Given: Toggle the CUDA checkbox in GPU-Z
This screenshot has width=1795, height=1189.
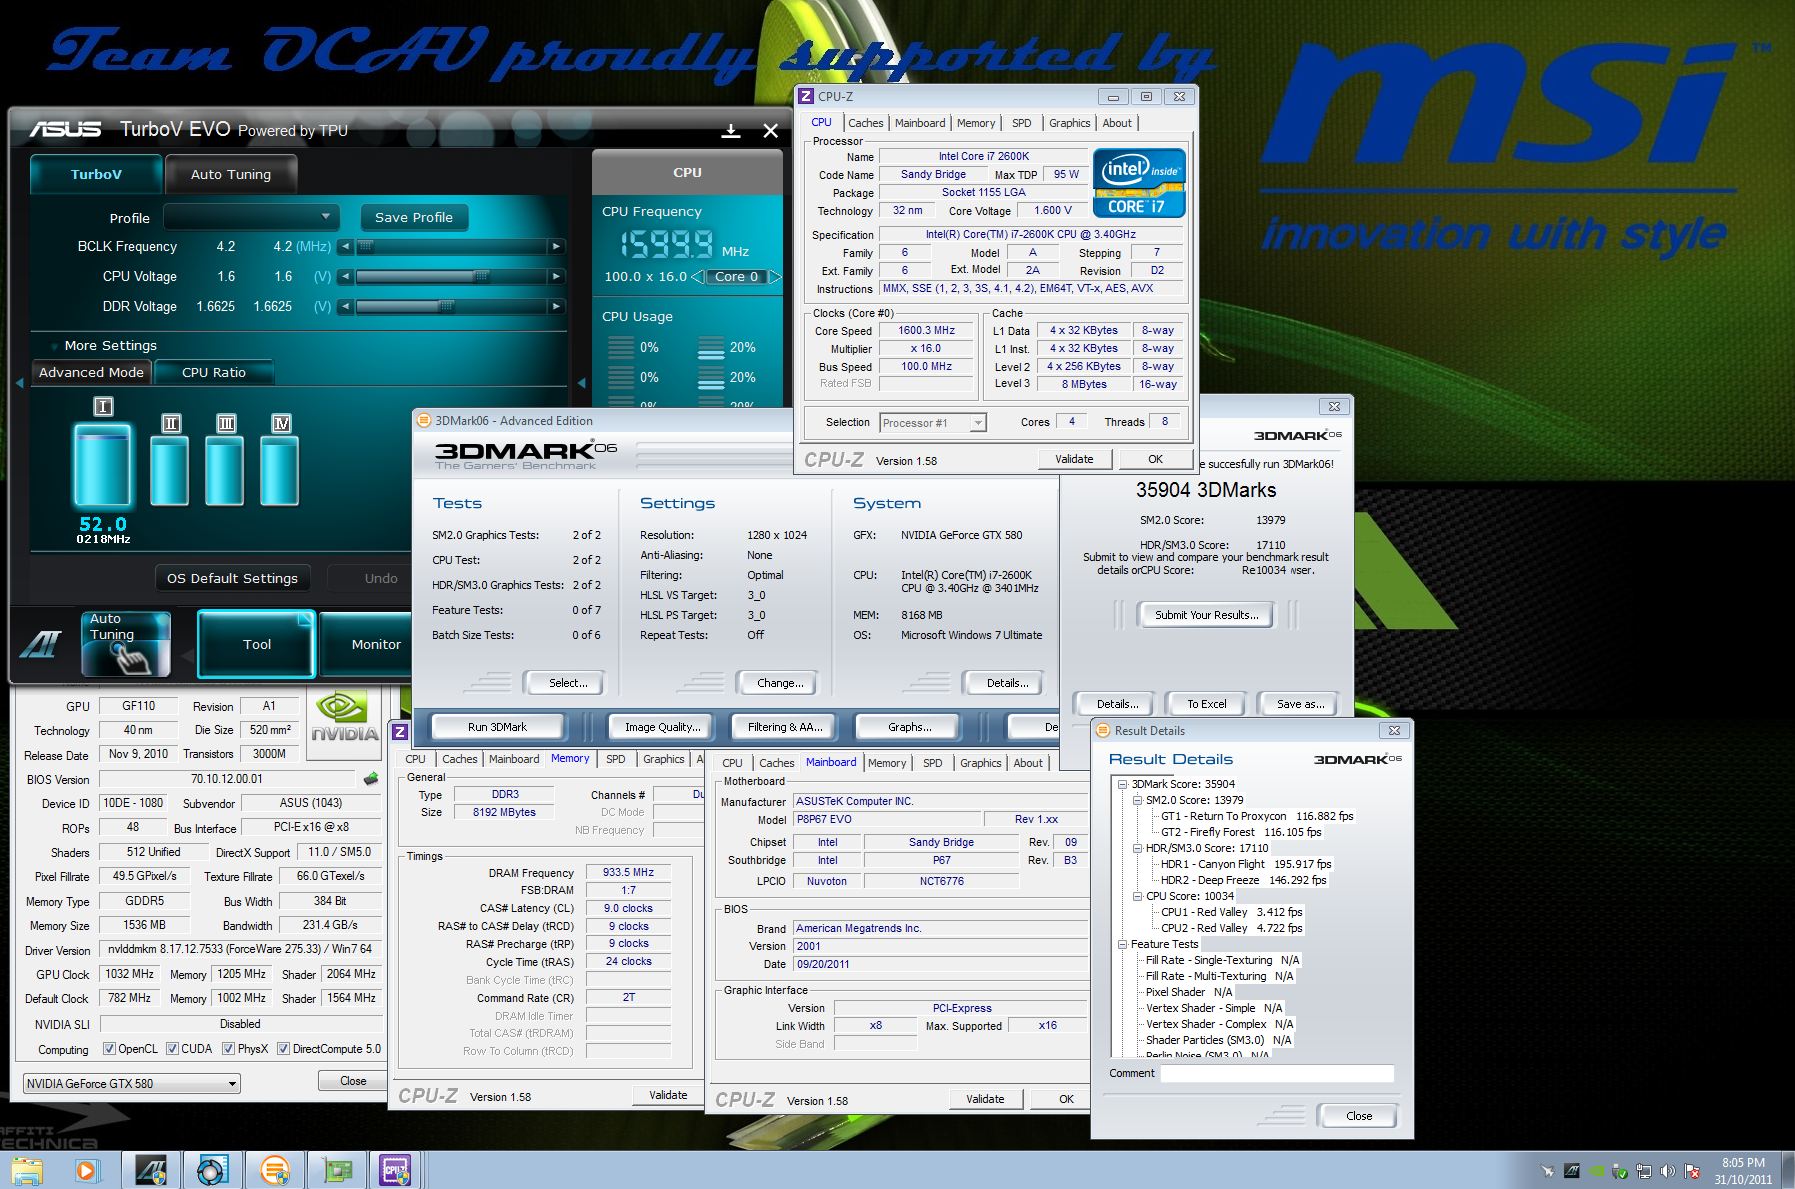Looking at the screenshot, I should pos(173,1049).
